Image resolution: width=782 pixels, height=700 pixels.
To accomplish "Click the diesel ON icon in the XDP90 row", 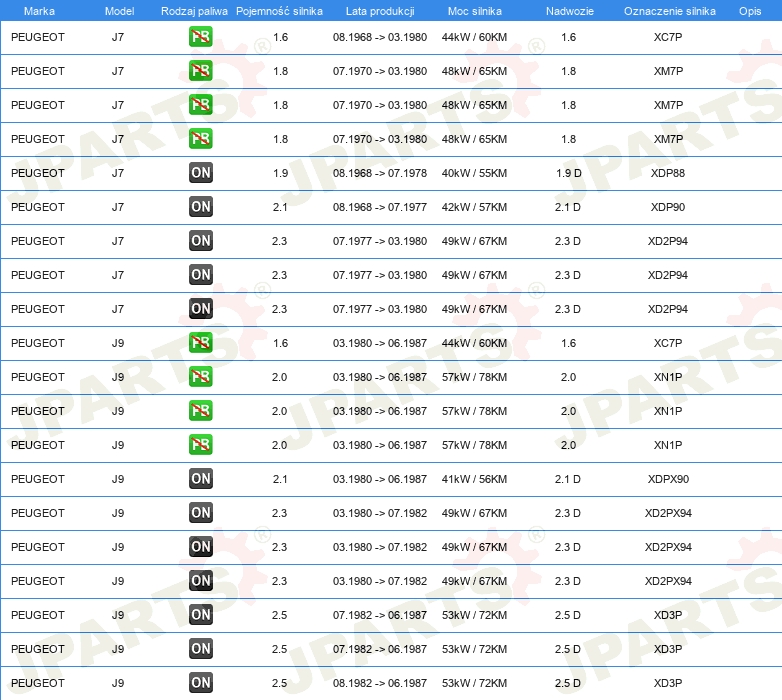I will coord(200,207).
